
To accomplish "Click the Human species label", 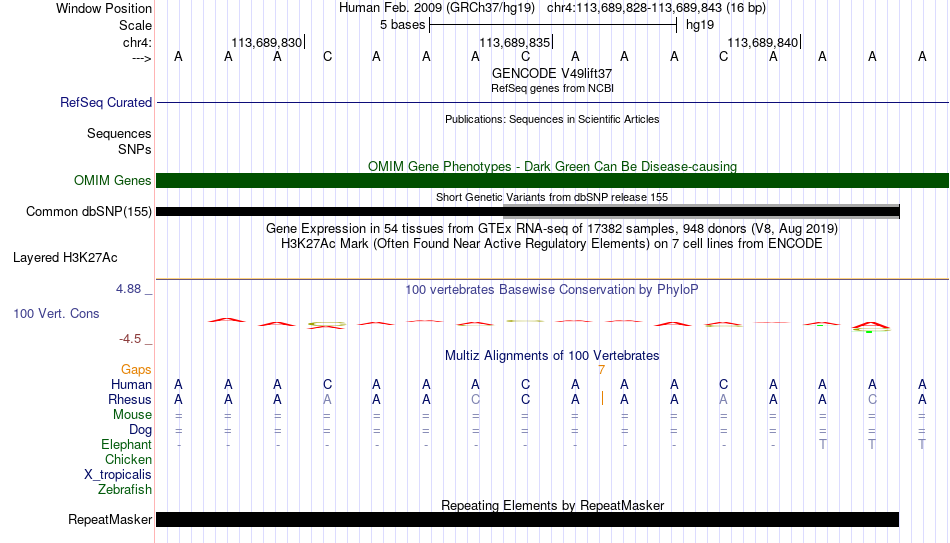I will click(x=131, y=384).
